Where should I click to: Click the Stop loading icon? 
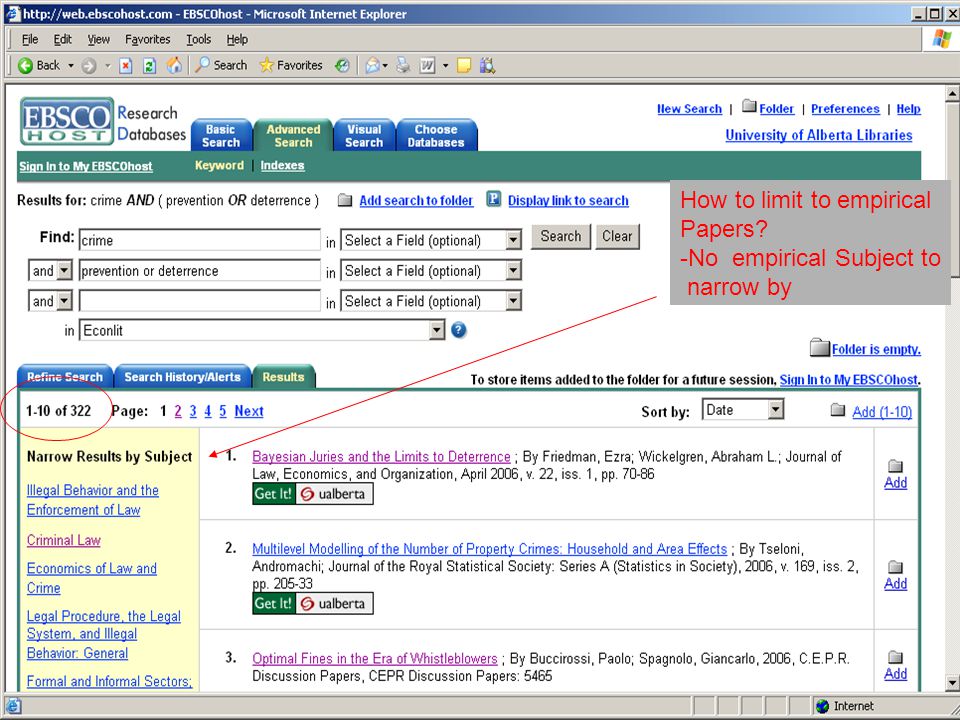[x=126, y=66]
